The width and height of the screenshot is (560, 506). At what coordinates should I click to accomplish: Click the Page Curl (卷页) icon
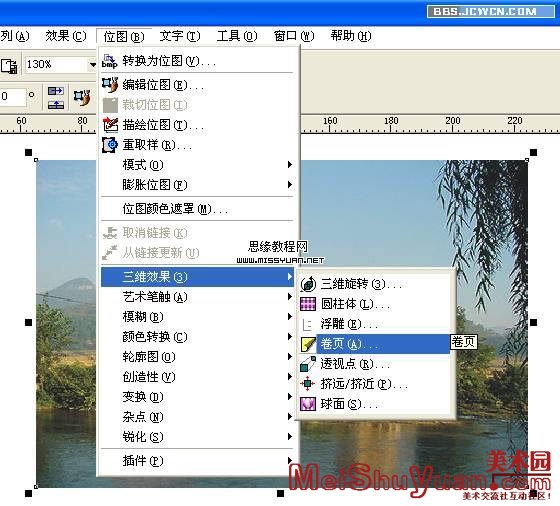[x=308, y=344]
